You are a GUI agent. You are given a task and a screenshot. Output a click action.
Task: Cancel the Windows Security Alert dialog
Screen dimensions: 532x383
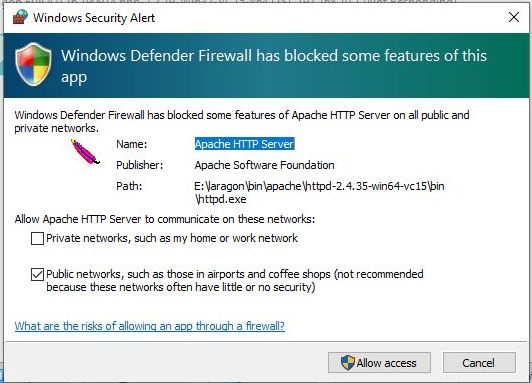click(479, 363)
